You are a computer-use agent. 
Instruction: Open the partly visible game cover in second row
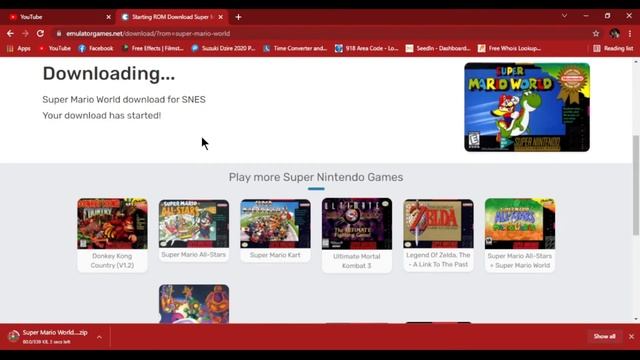coord(194,304)
